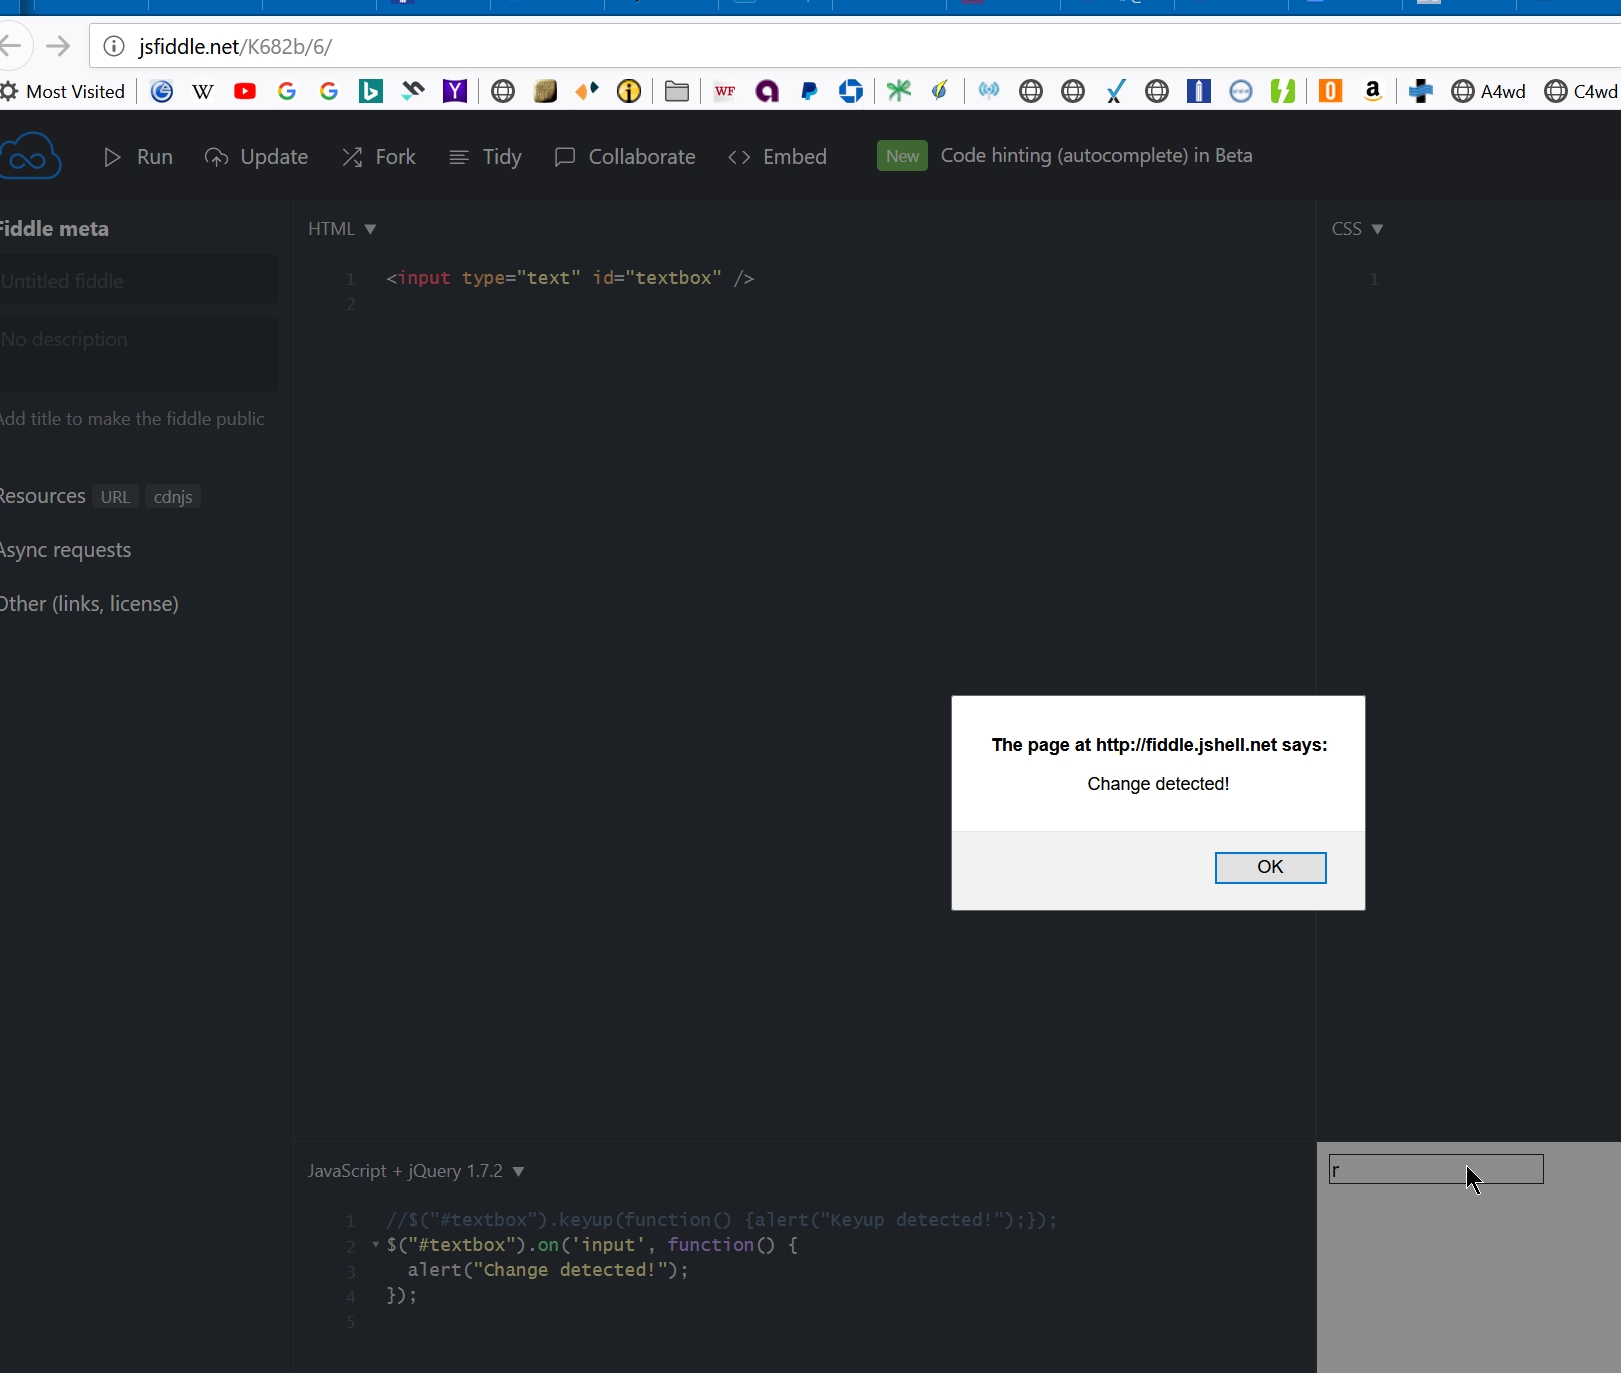
Task: Click the JSFiddle cloud logo
Action: 31,157
